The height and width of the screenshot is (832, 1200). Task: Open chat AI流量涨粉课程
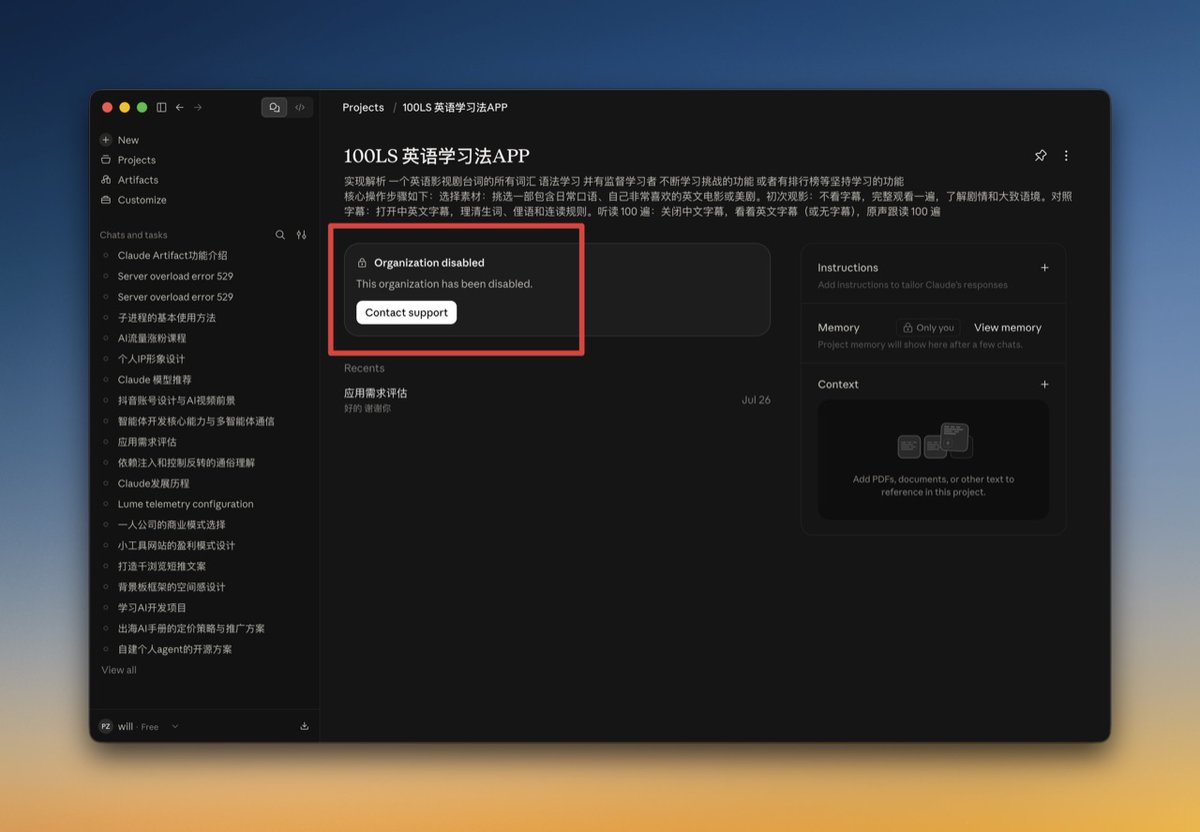152,339
